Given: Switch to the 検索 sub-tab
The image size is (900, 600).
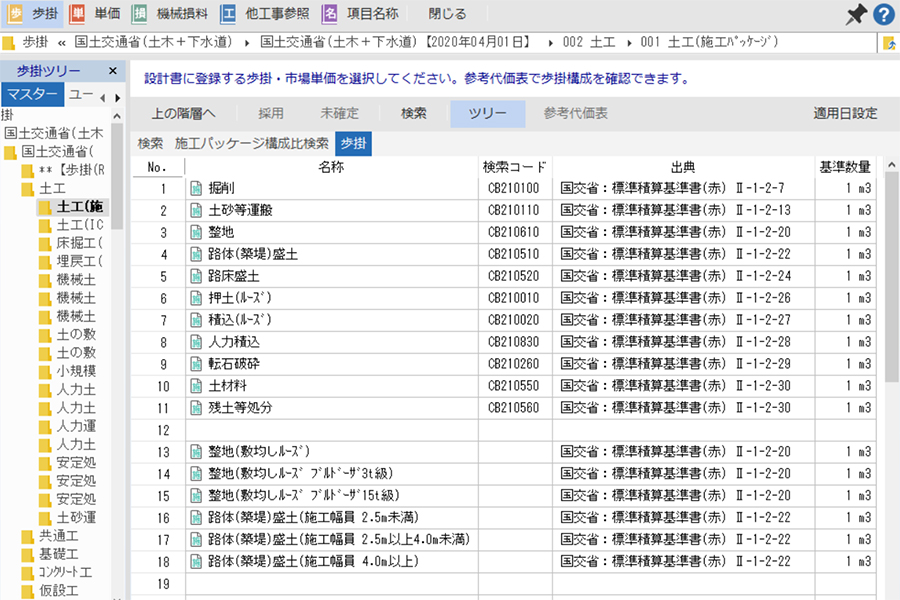Looking at the screenshot, I should (150, 144).
